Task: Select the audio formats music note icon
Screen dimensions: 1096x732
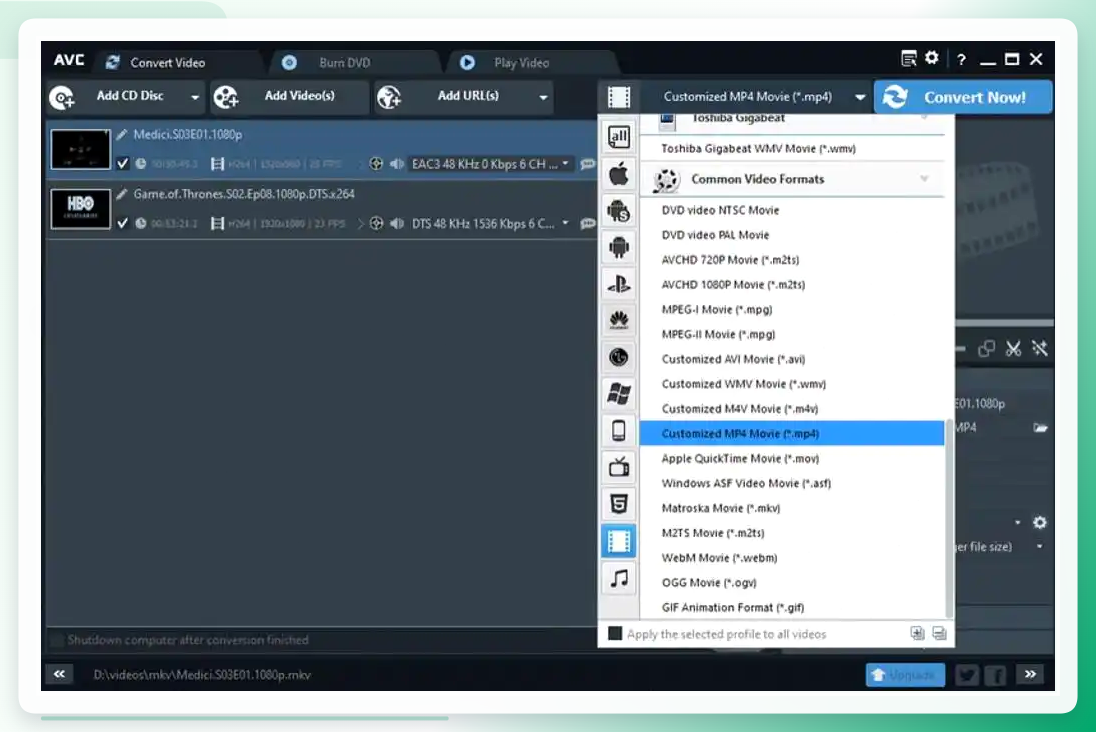Action: [619, 578]
